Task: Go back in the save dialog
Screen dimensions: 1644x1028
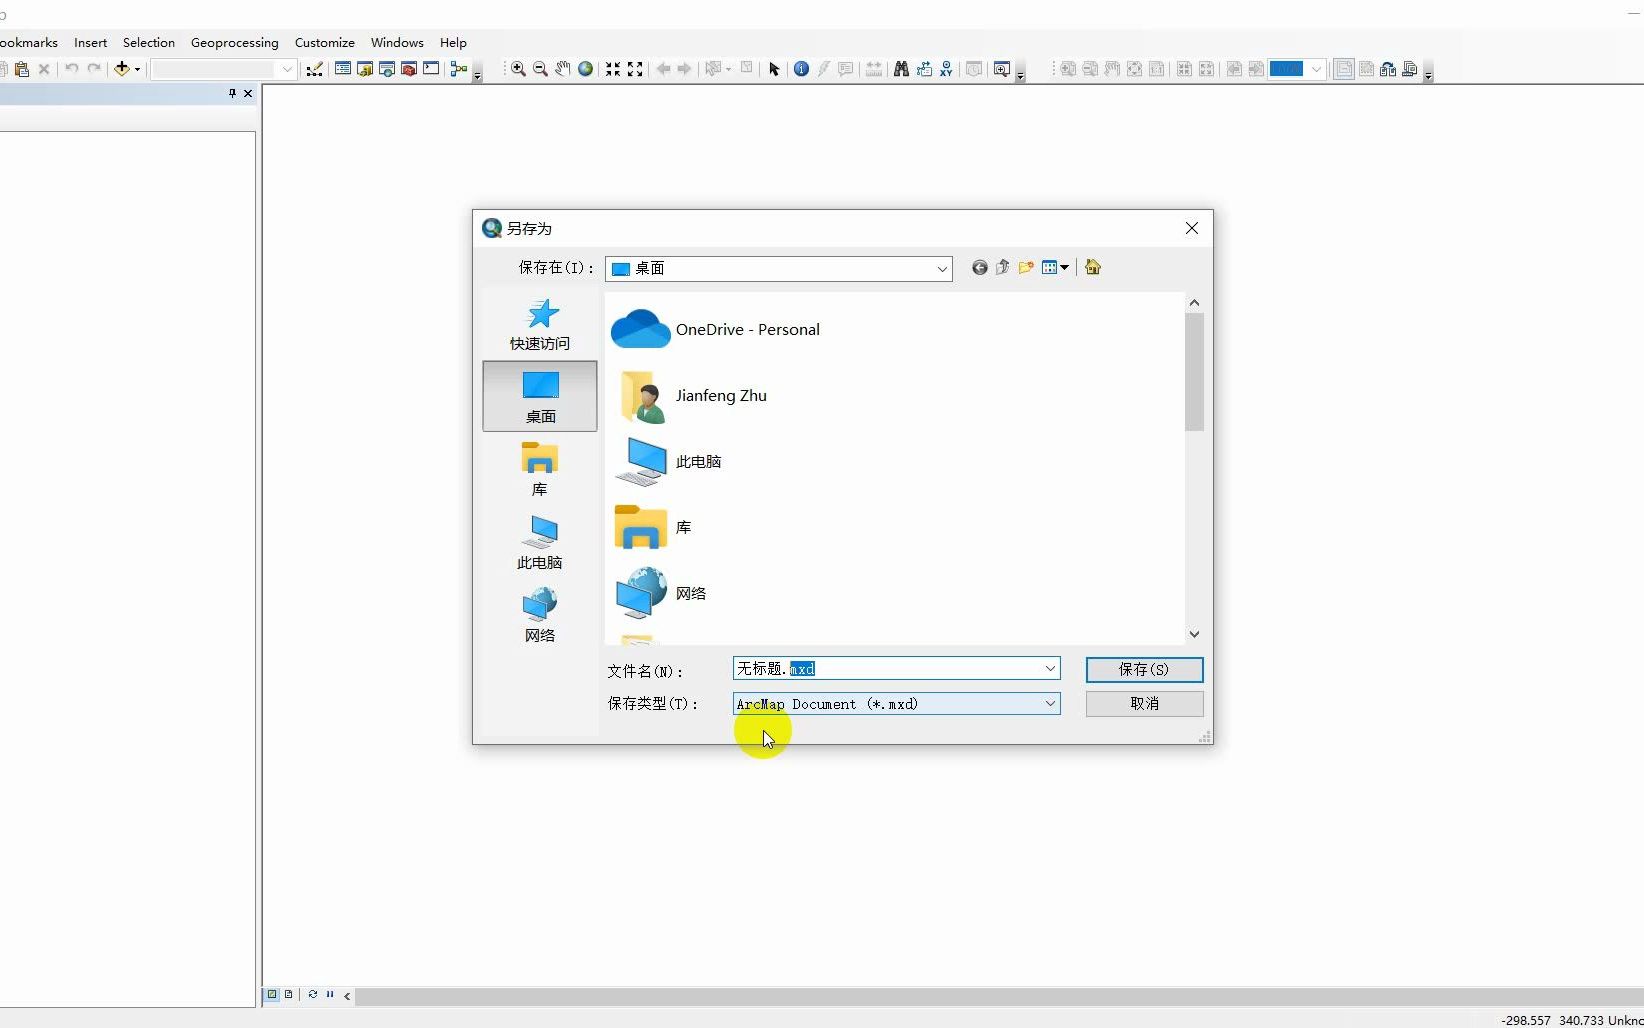Action: click(x=980, y=267)
